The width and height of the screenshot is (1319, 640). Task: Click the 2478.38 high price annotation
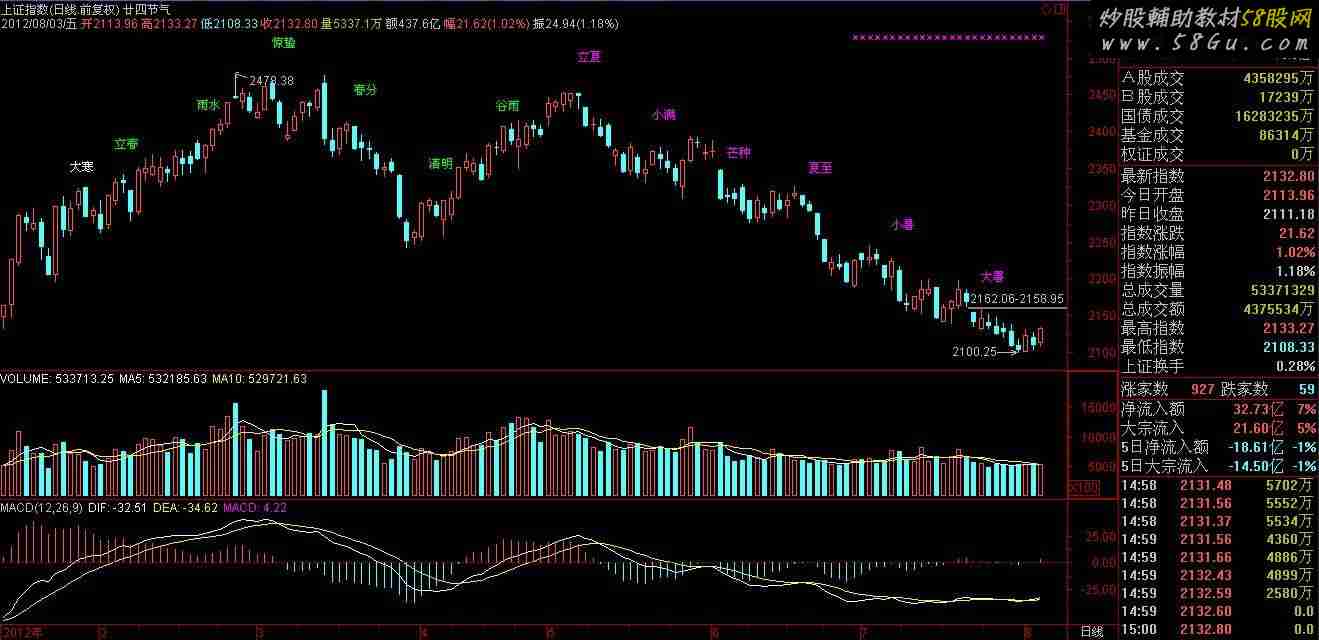coord(272,81)
